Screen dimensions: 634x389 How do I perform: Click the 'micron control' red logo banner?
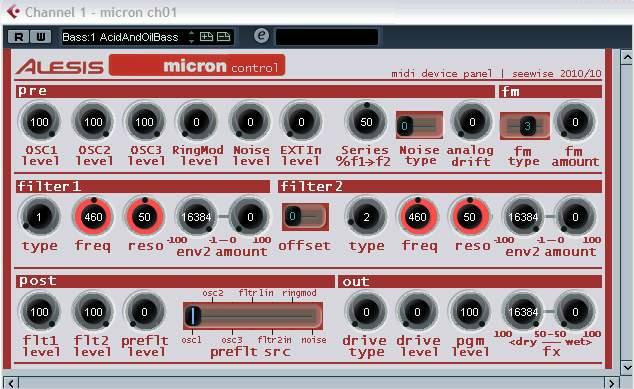(197, 65)
